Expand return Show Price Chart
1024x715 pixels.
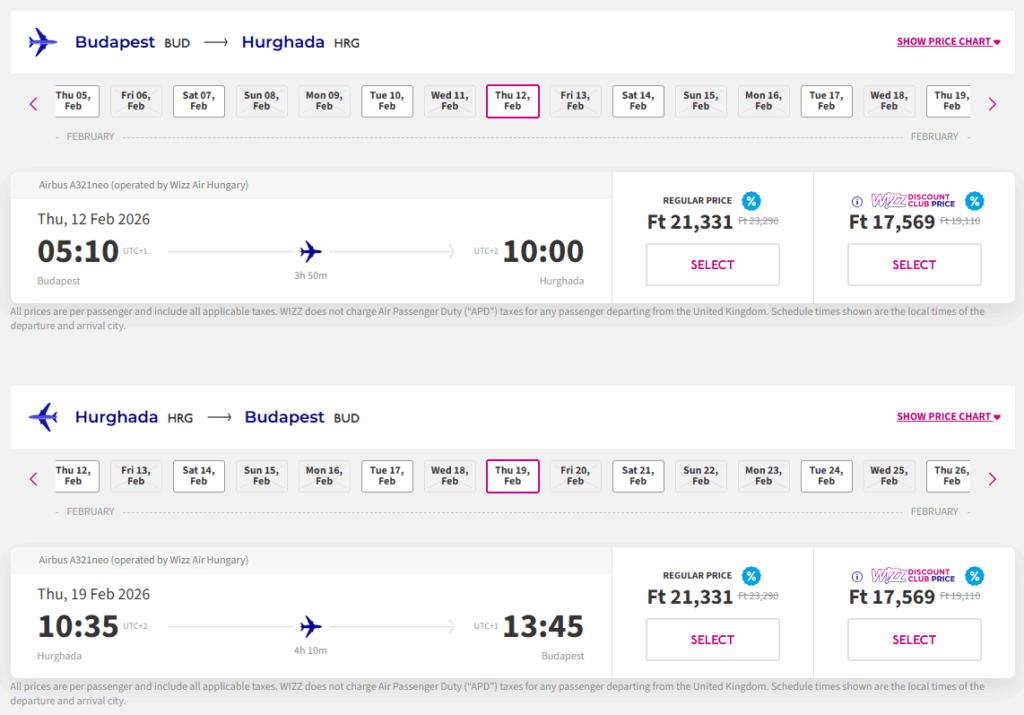pos(948,417)
